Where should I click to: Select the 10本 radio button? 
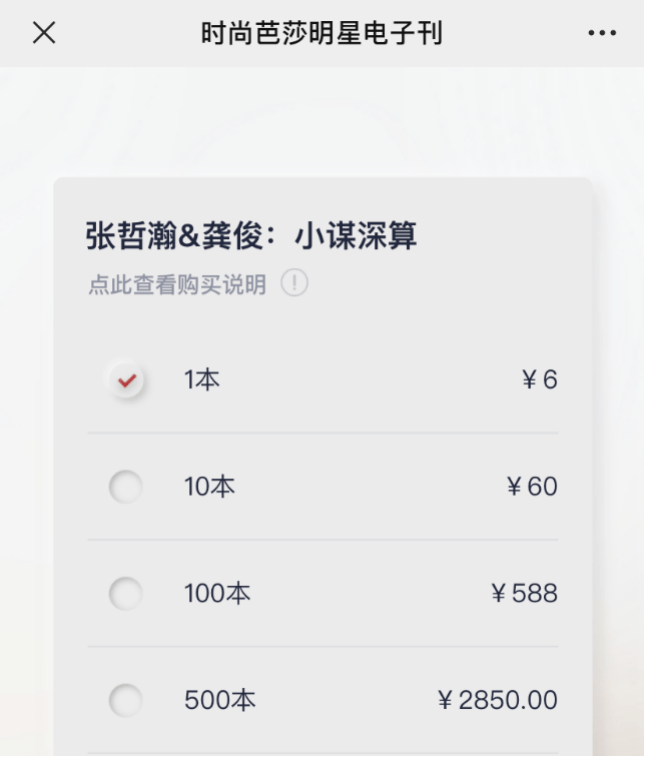[126, 488]
